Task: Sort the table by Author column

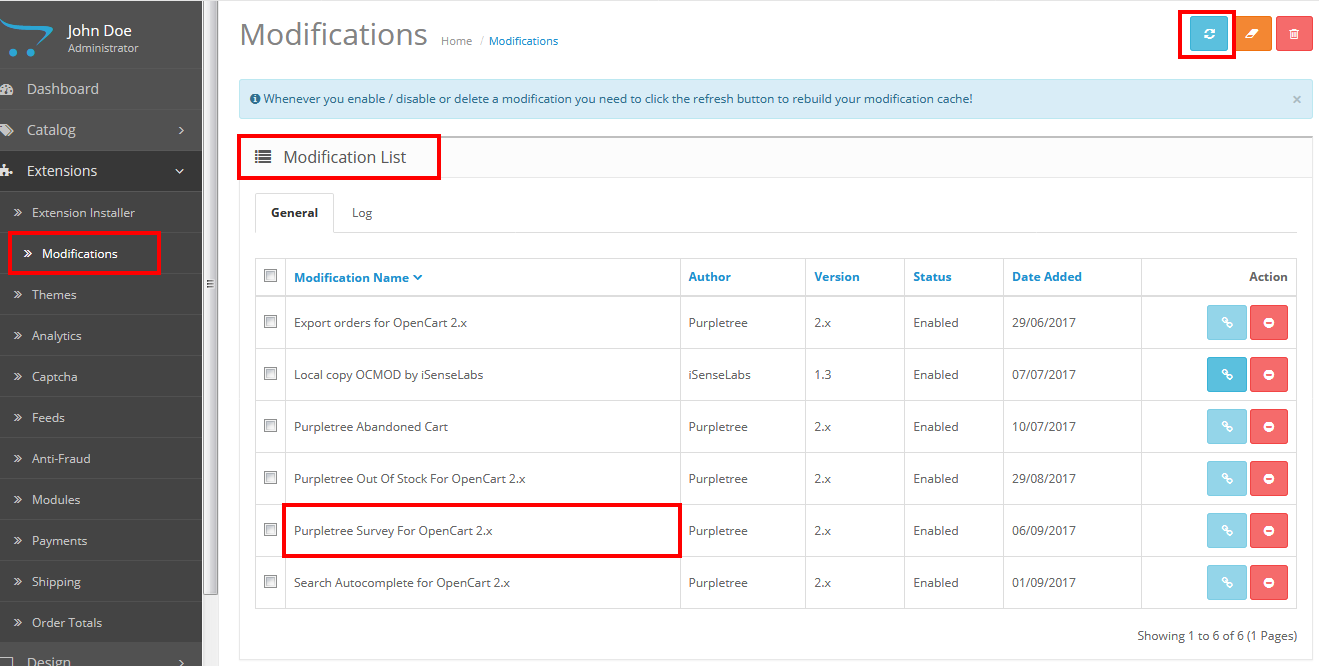Action: tap(709, 277)
